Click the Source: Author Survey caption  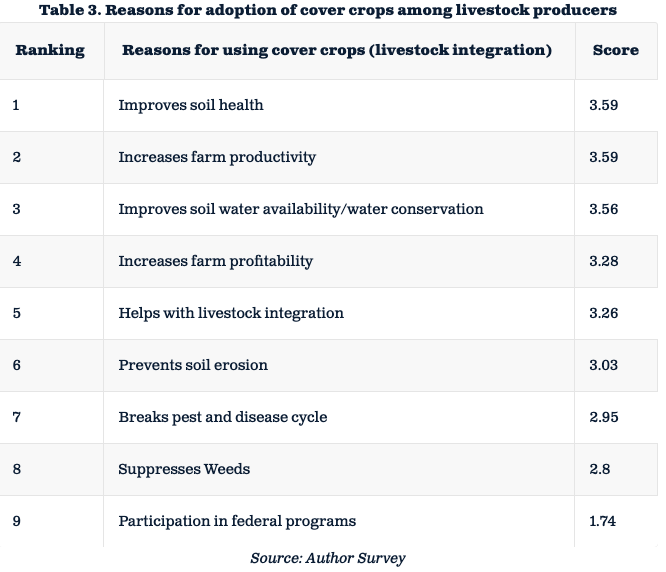(328, 558)
